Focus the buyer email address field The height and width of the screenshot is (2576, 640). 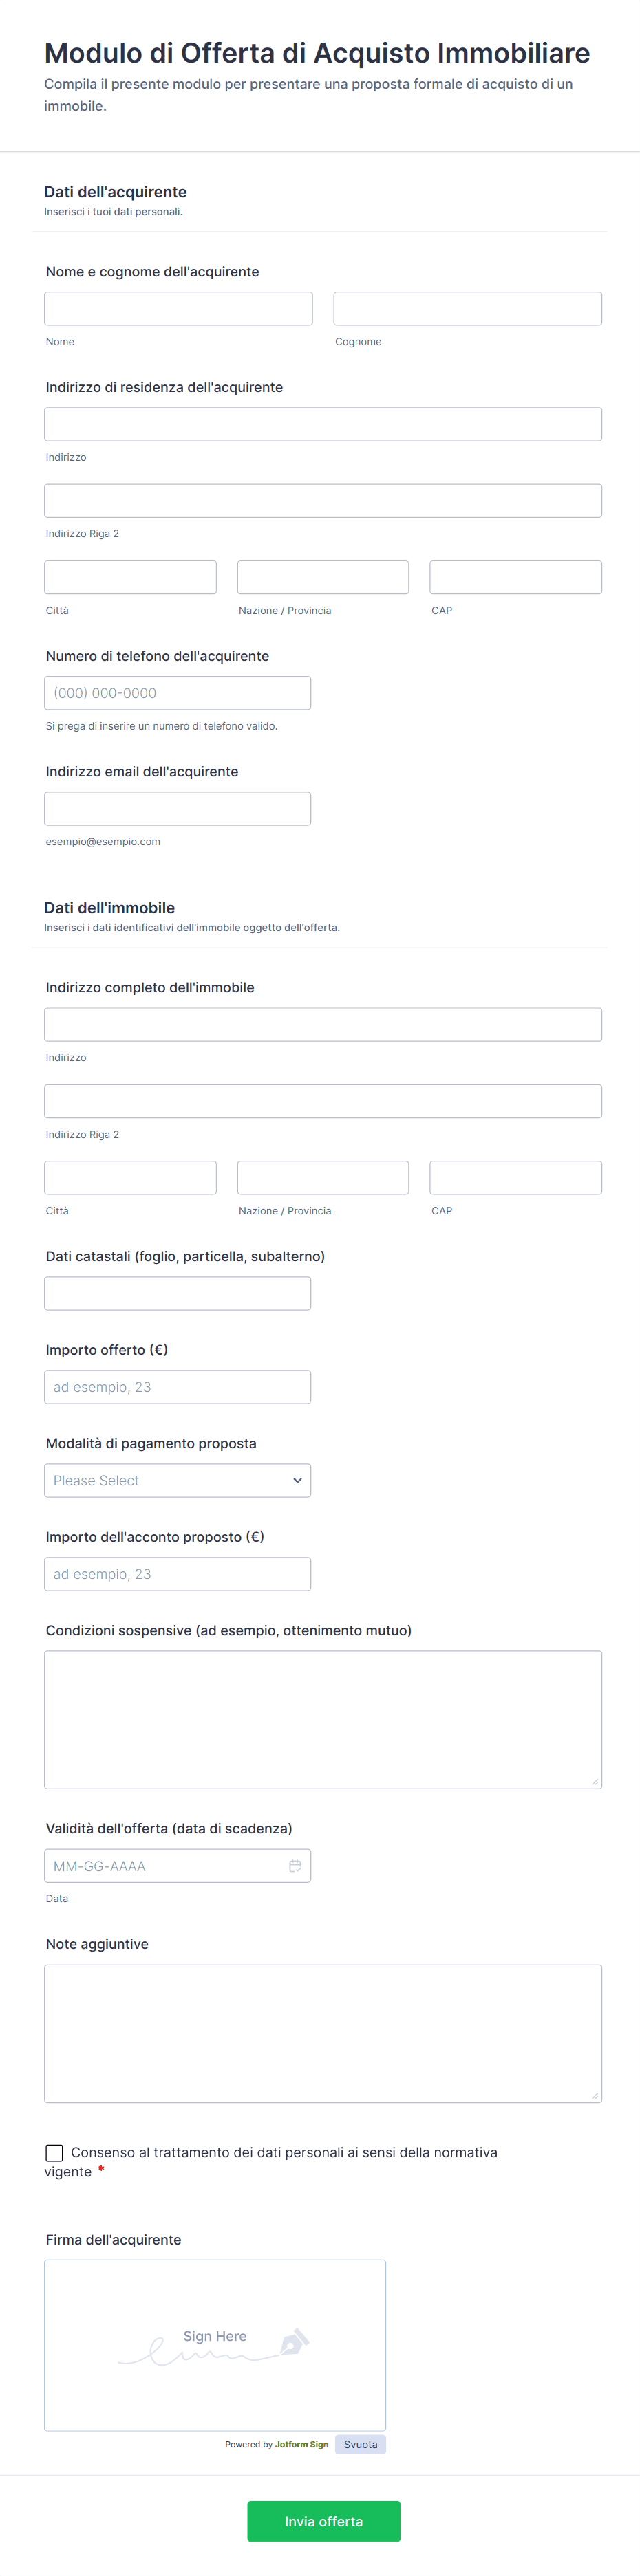(177, 809)
